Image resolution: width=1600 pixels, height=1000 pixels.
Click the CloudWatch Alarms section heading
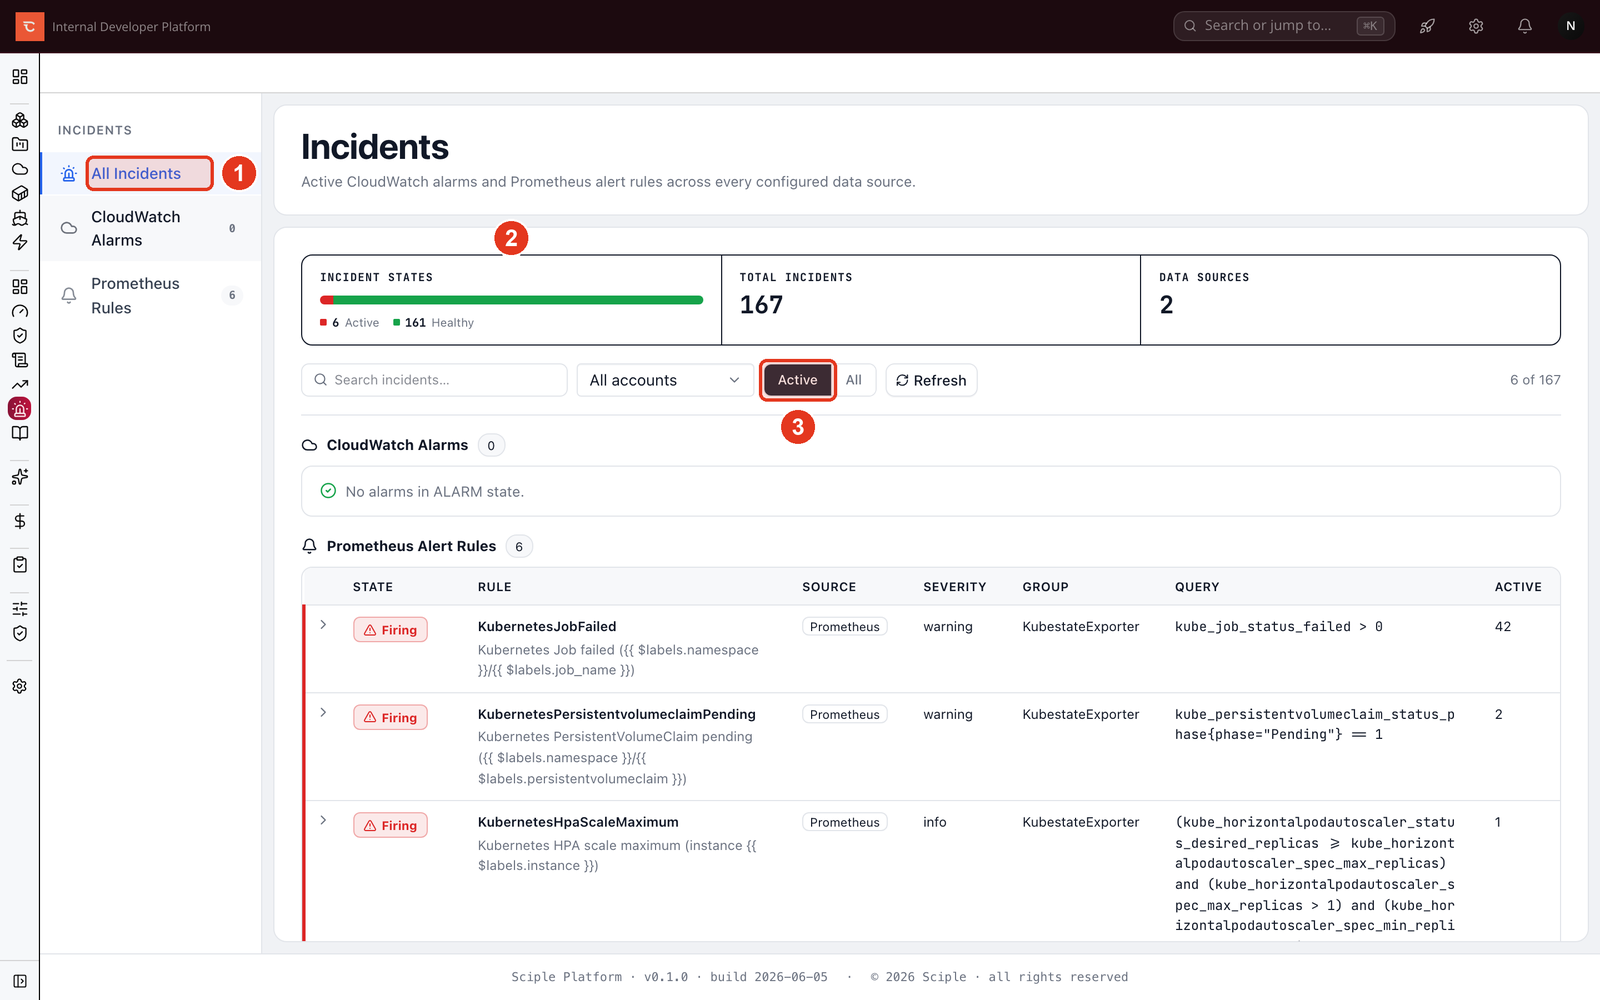coord(397,445)
